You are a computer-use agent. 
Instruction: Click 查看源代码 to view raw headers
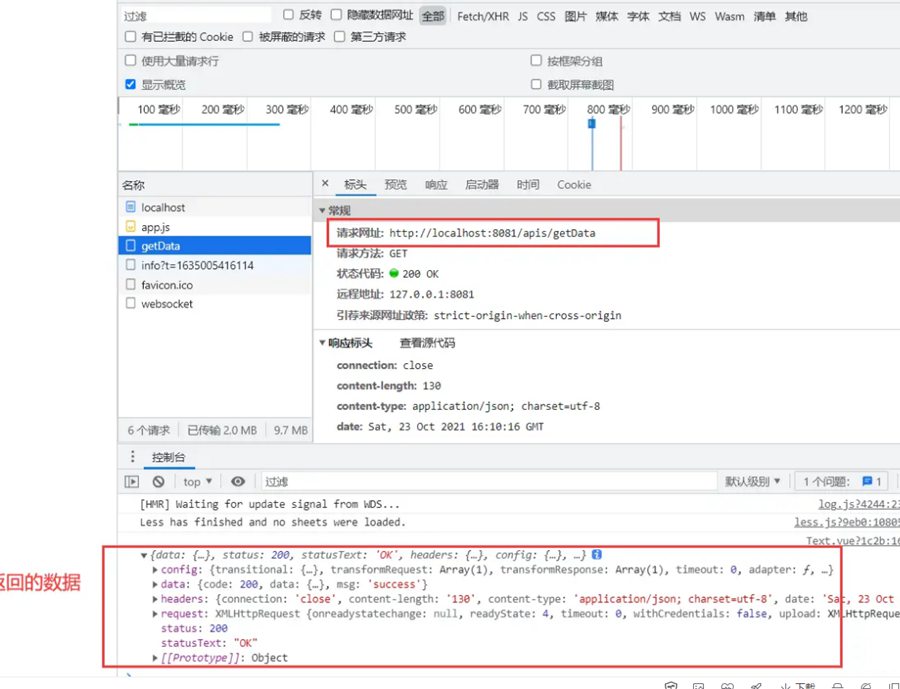tap(427, 343)
